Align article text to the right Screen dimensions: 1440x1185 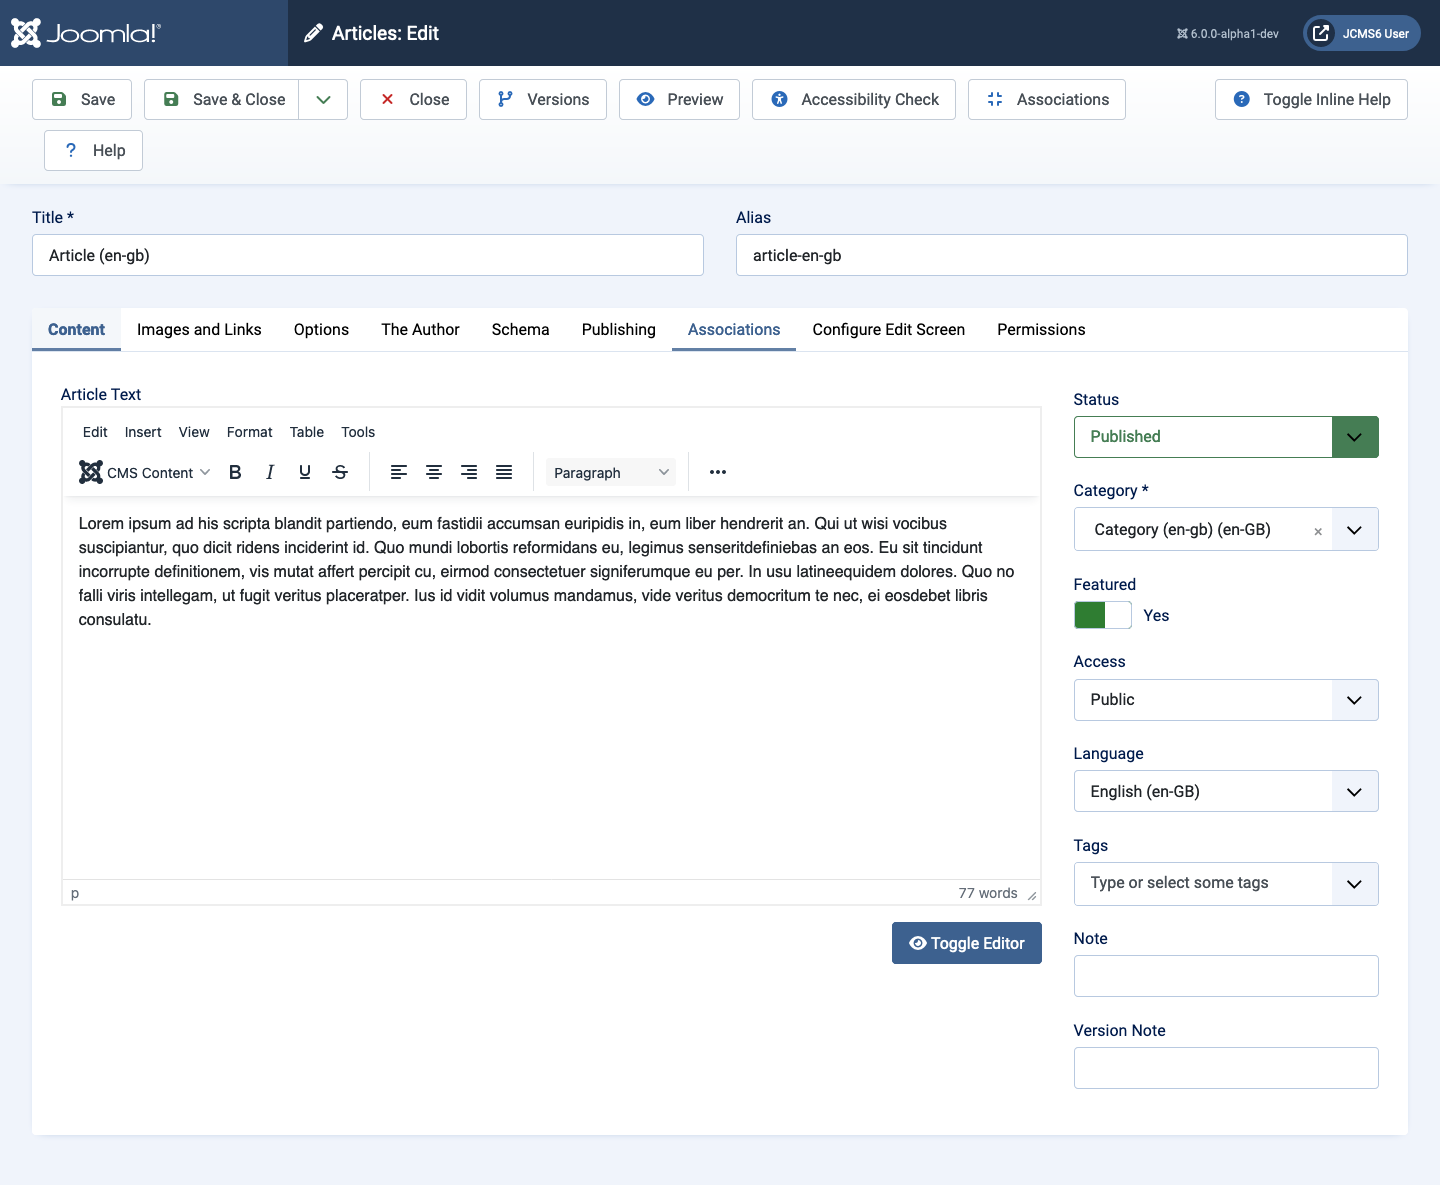click(469, 472)
